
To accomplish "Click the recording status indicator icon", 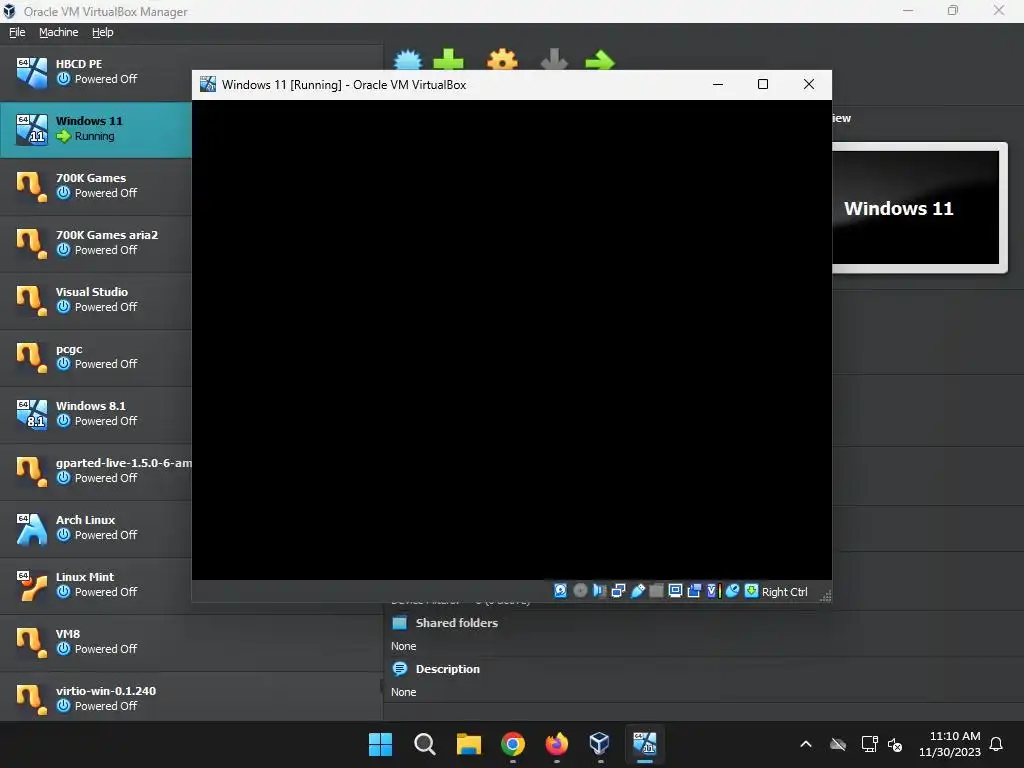I will pos(694,591).
